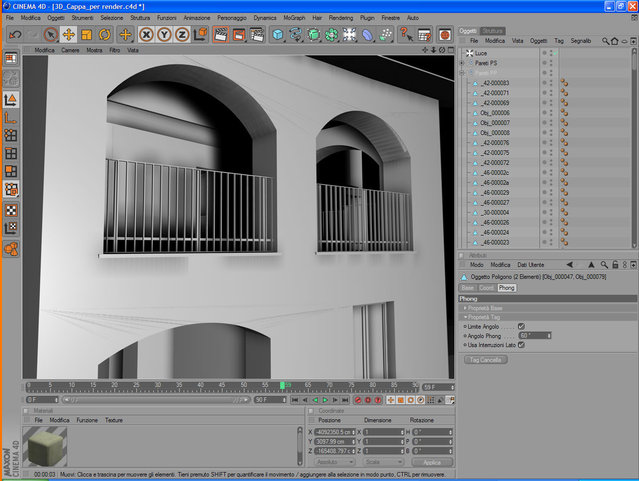The height and width of the screenshot is (481, 639).
Task: Activate the Rotate tool icon
Action: [104, 35]
